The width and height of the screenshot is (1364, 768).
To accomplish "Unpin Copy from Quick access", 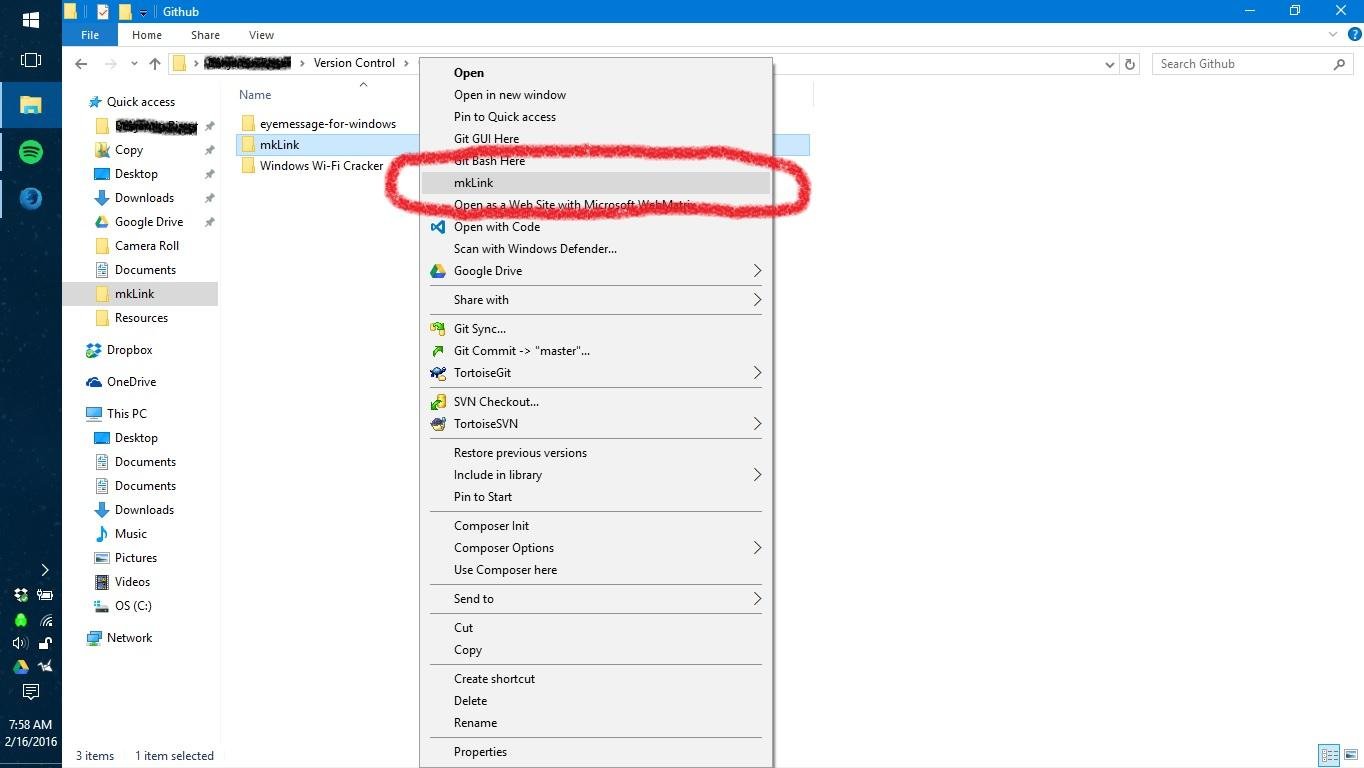I will [209, 149].
